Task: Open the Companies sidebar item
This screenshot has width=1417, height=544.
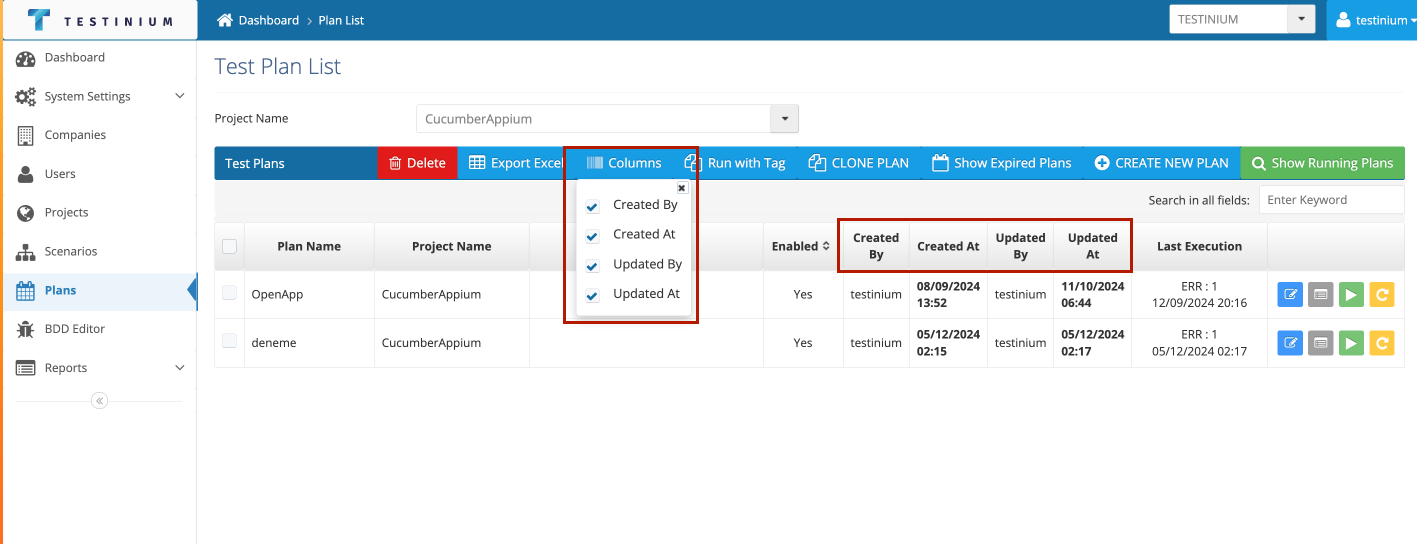Action: click(x=99, y=135)
